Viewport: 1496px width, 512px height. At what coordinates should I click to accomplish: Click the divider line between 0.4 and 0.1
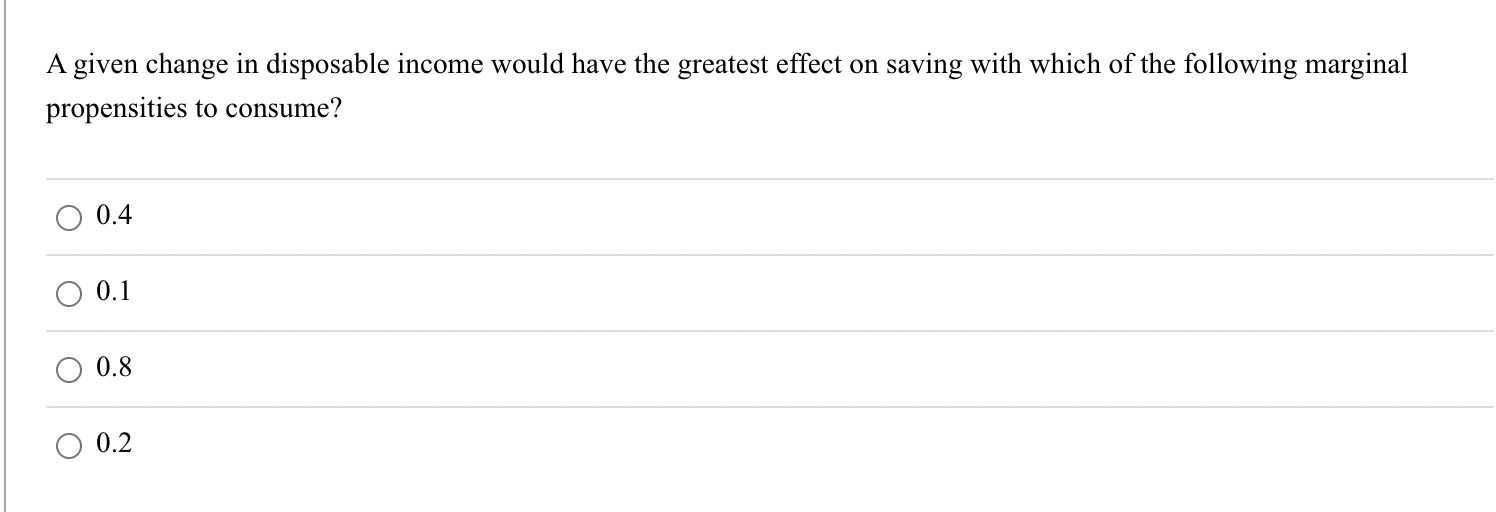click(x=770, y=255)
